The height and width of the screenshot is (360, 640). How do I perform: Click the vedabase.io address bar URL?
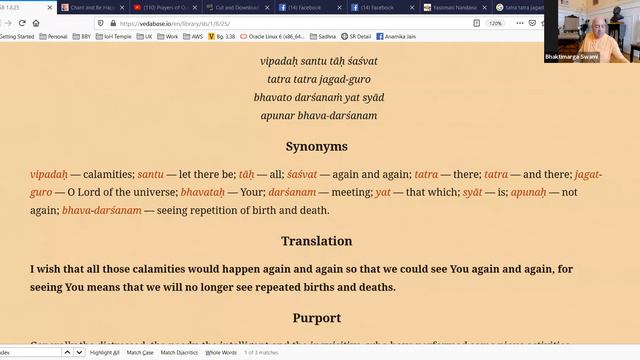click(175, 24)
